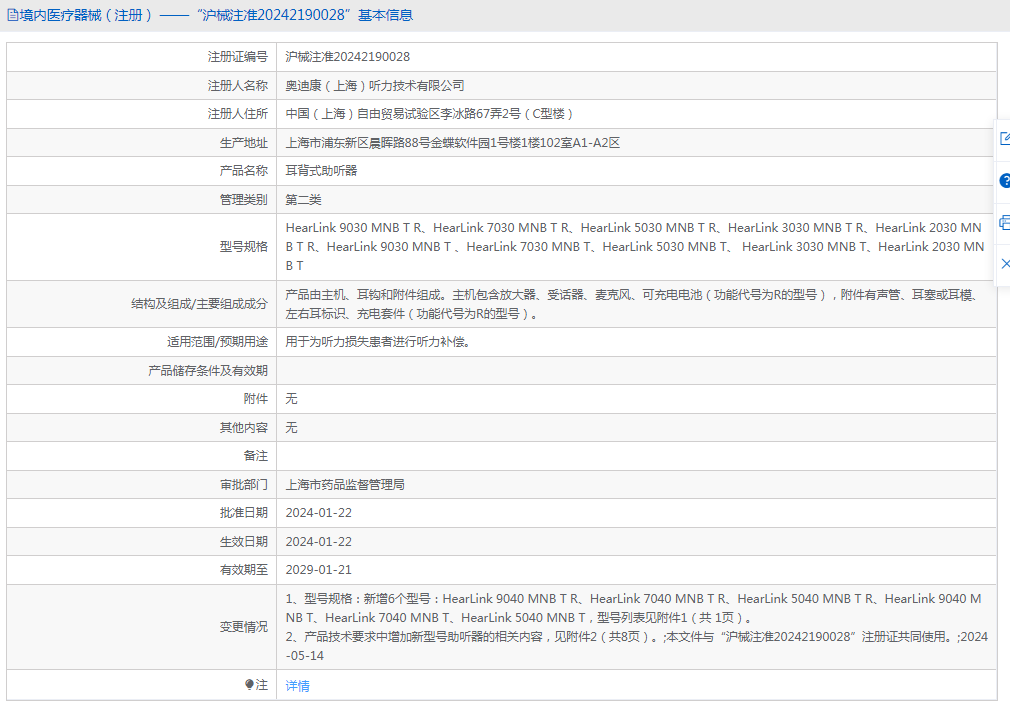Click the 生效日期 label
The height and width of the screenshot is (709, 1010).
click(243, 542)
